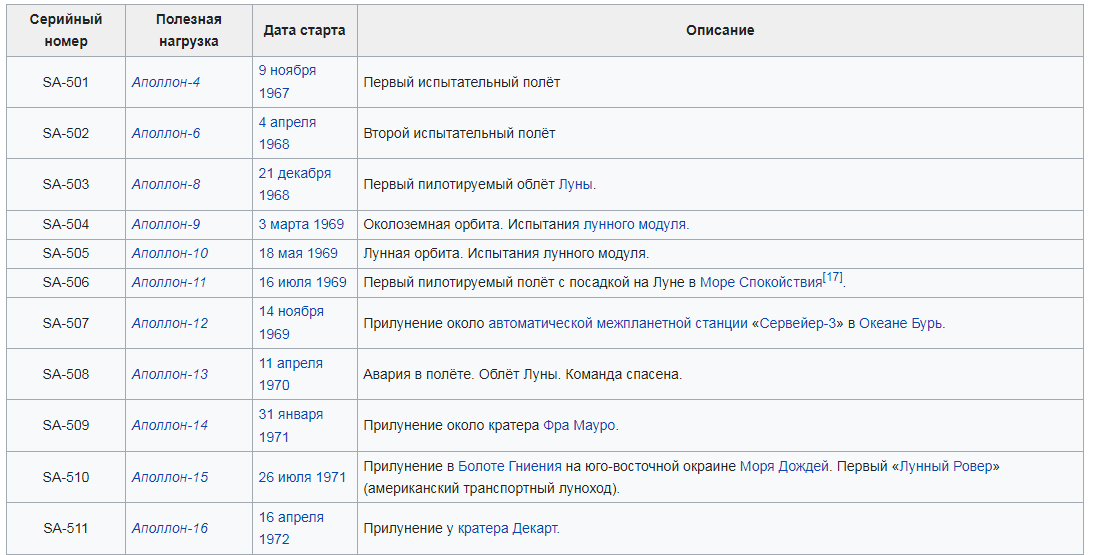Click the date link 4 апреля
This screenshot has width=1095, height=555.
[287, 122]
